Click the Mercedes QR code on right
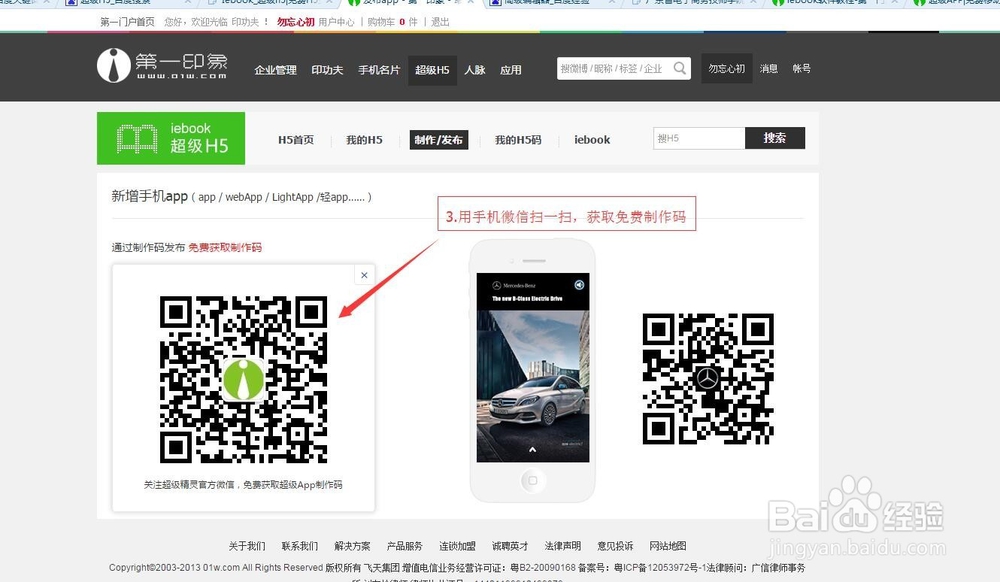The width and height of the screenshot is (1000, 582). pyautogui.click(x=708, y=379)
